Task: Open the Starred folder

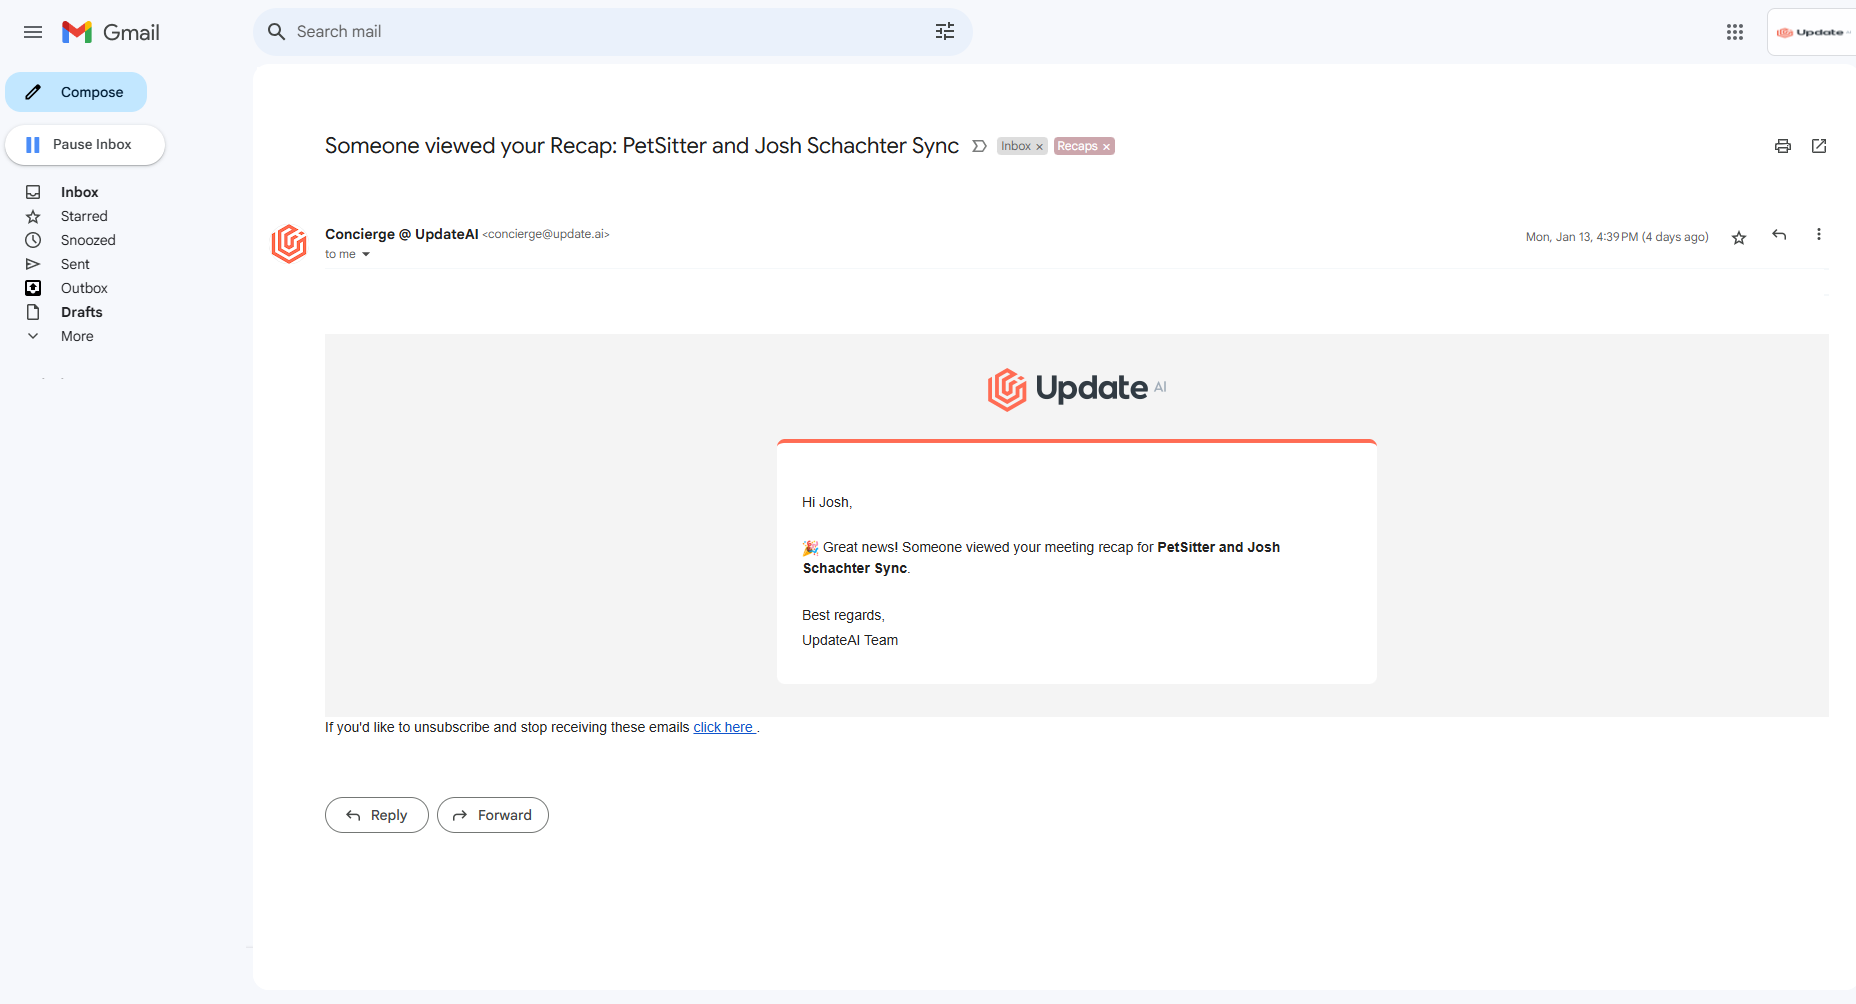Action: (x=84, y=216)
